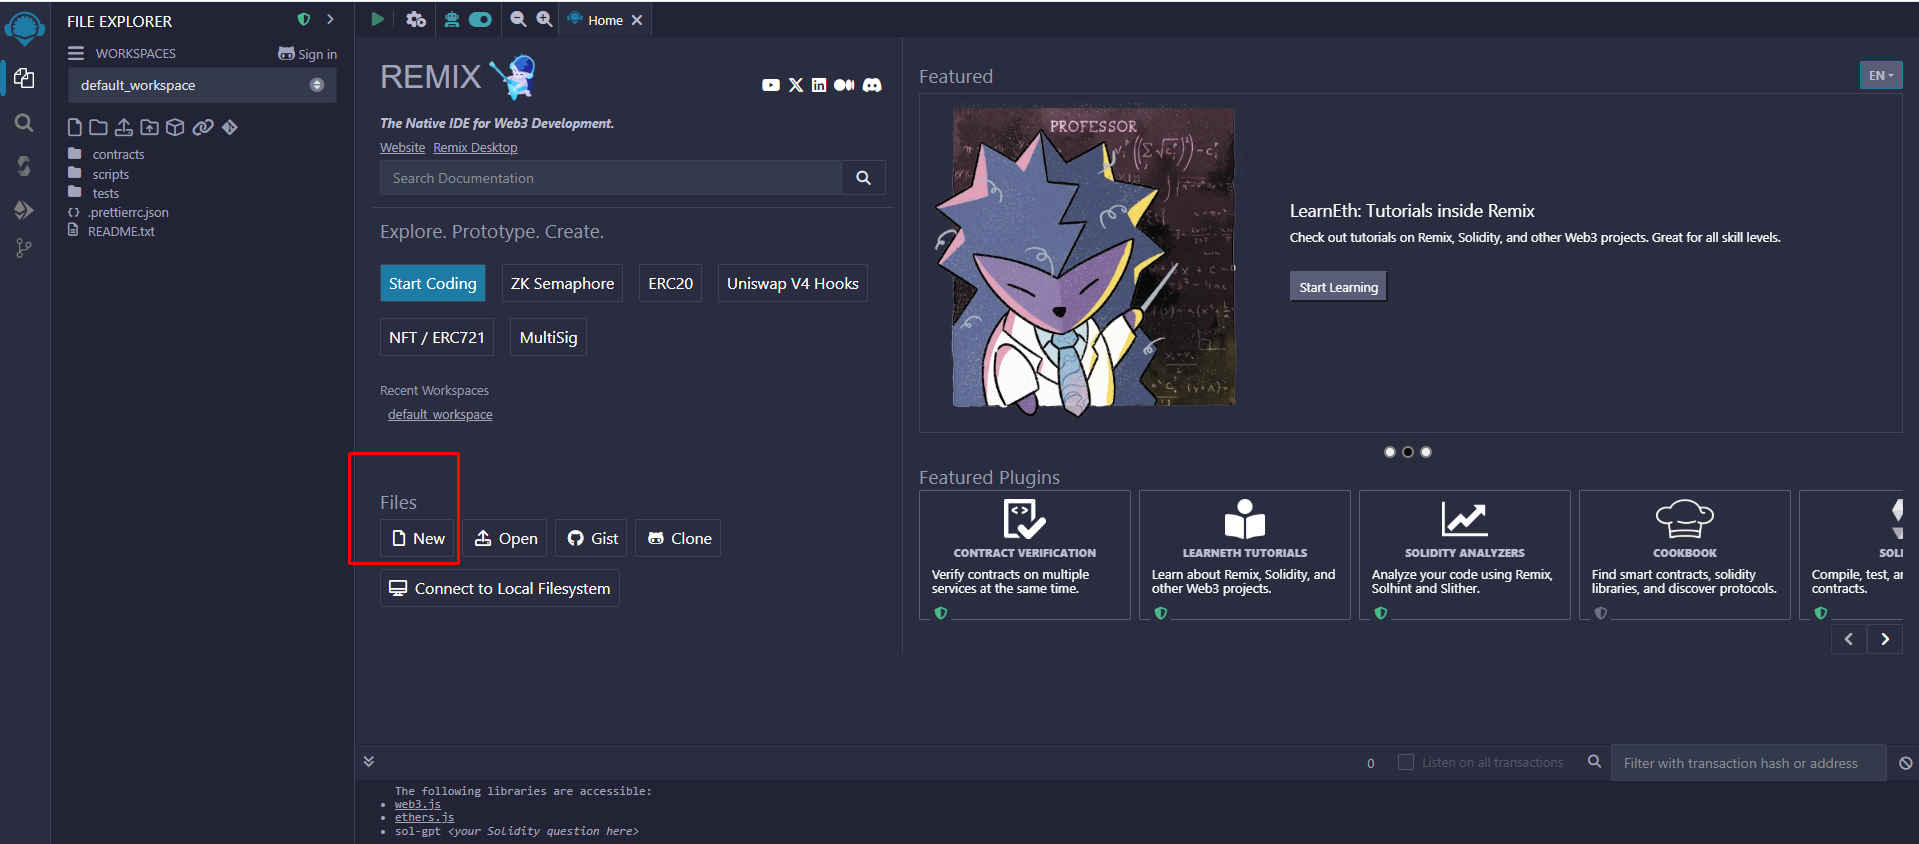Click the chain link icon in explorer

click(203, 127)
